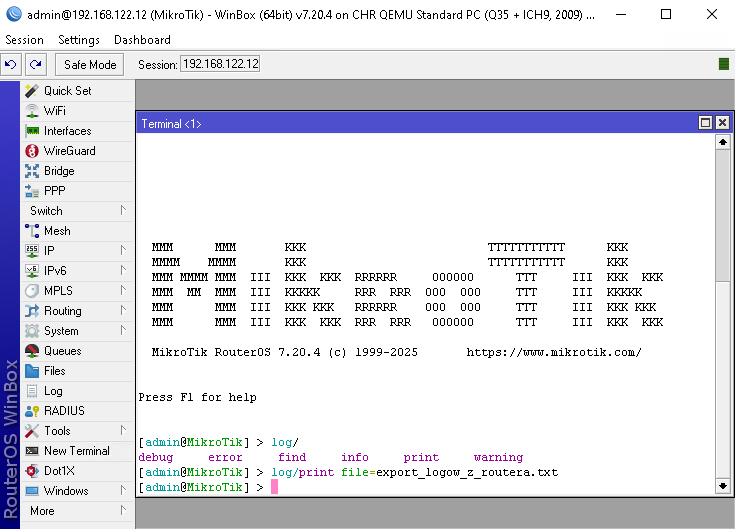Click the IPv6 menu icon
735x529 pixels.
point(32,271)
